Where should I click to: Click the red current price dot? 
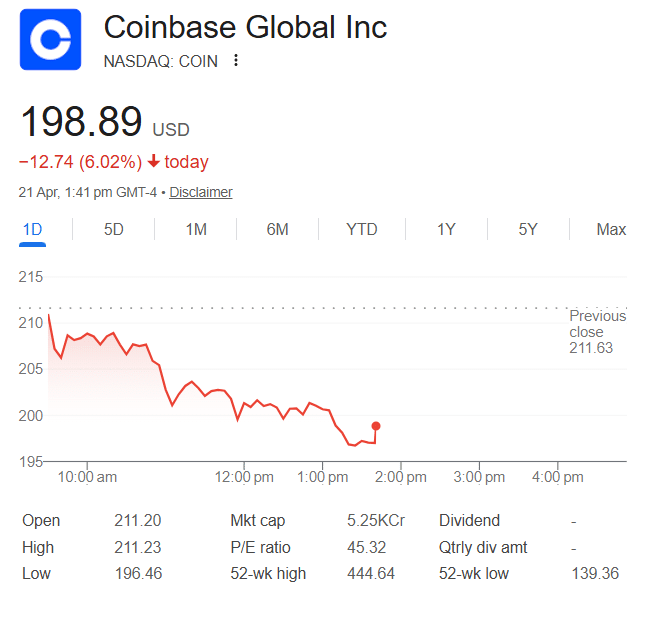(x=375, y=426)
